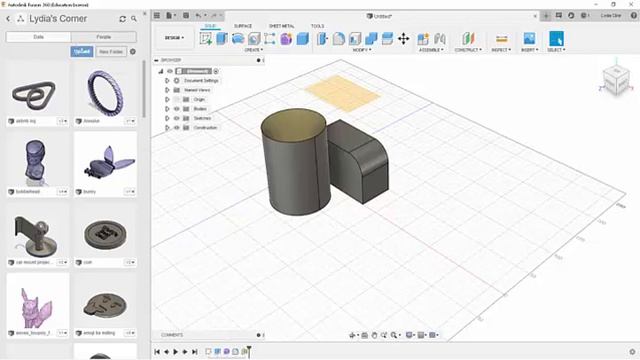Switch to the Solid tab
640x360 pixels.
[x=210, y=26]
